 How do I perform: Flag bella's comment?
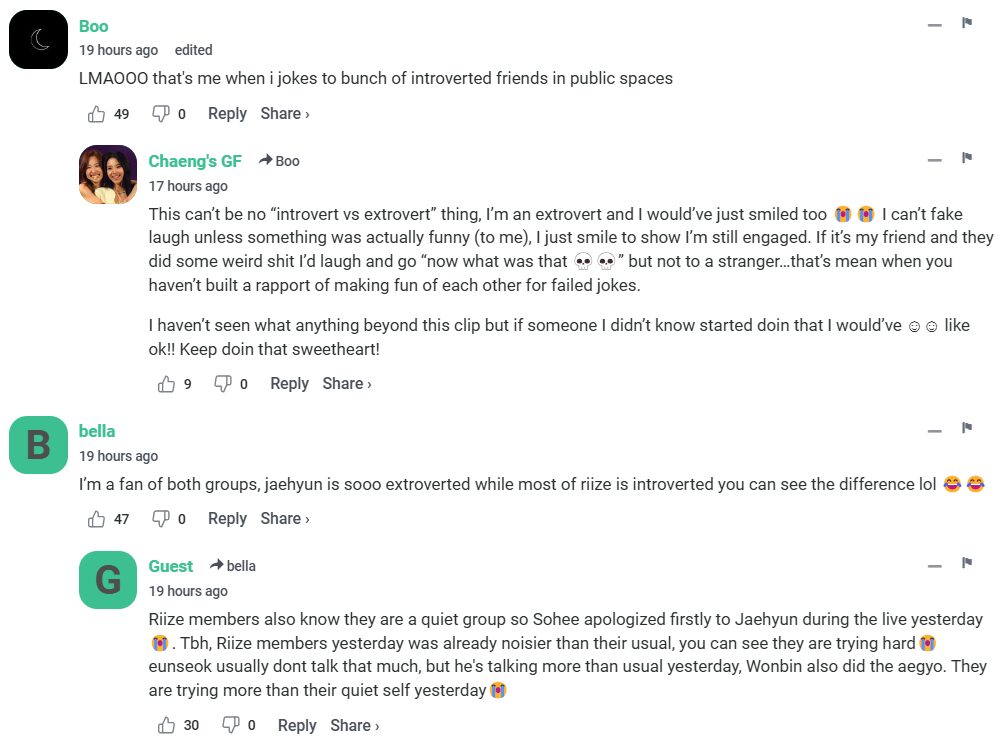tap(967, 428)
